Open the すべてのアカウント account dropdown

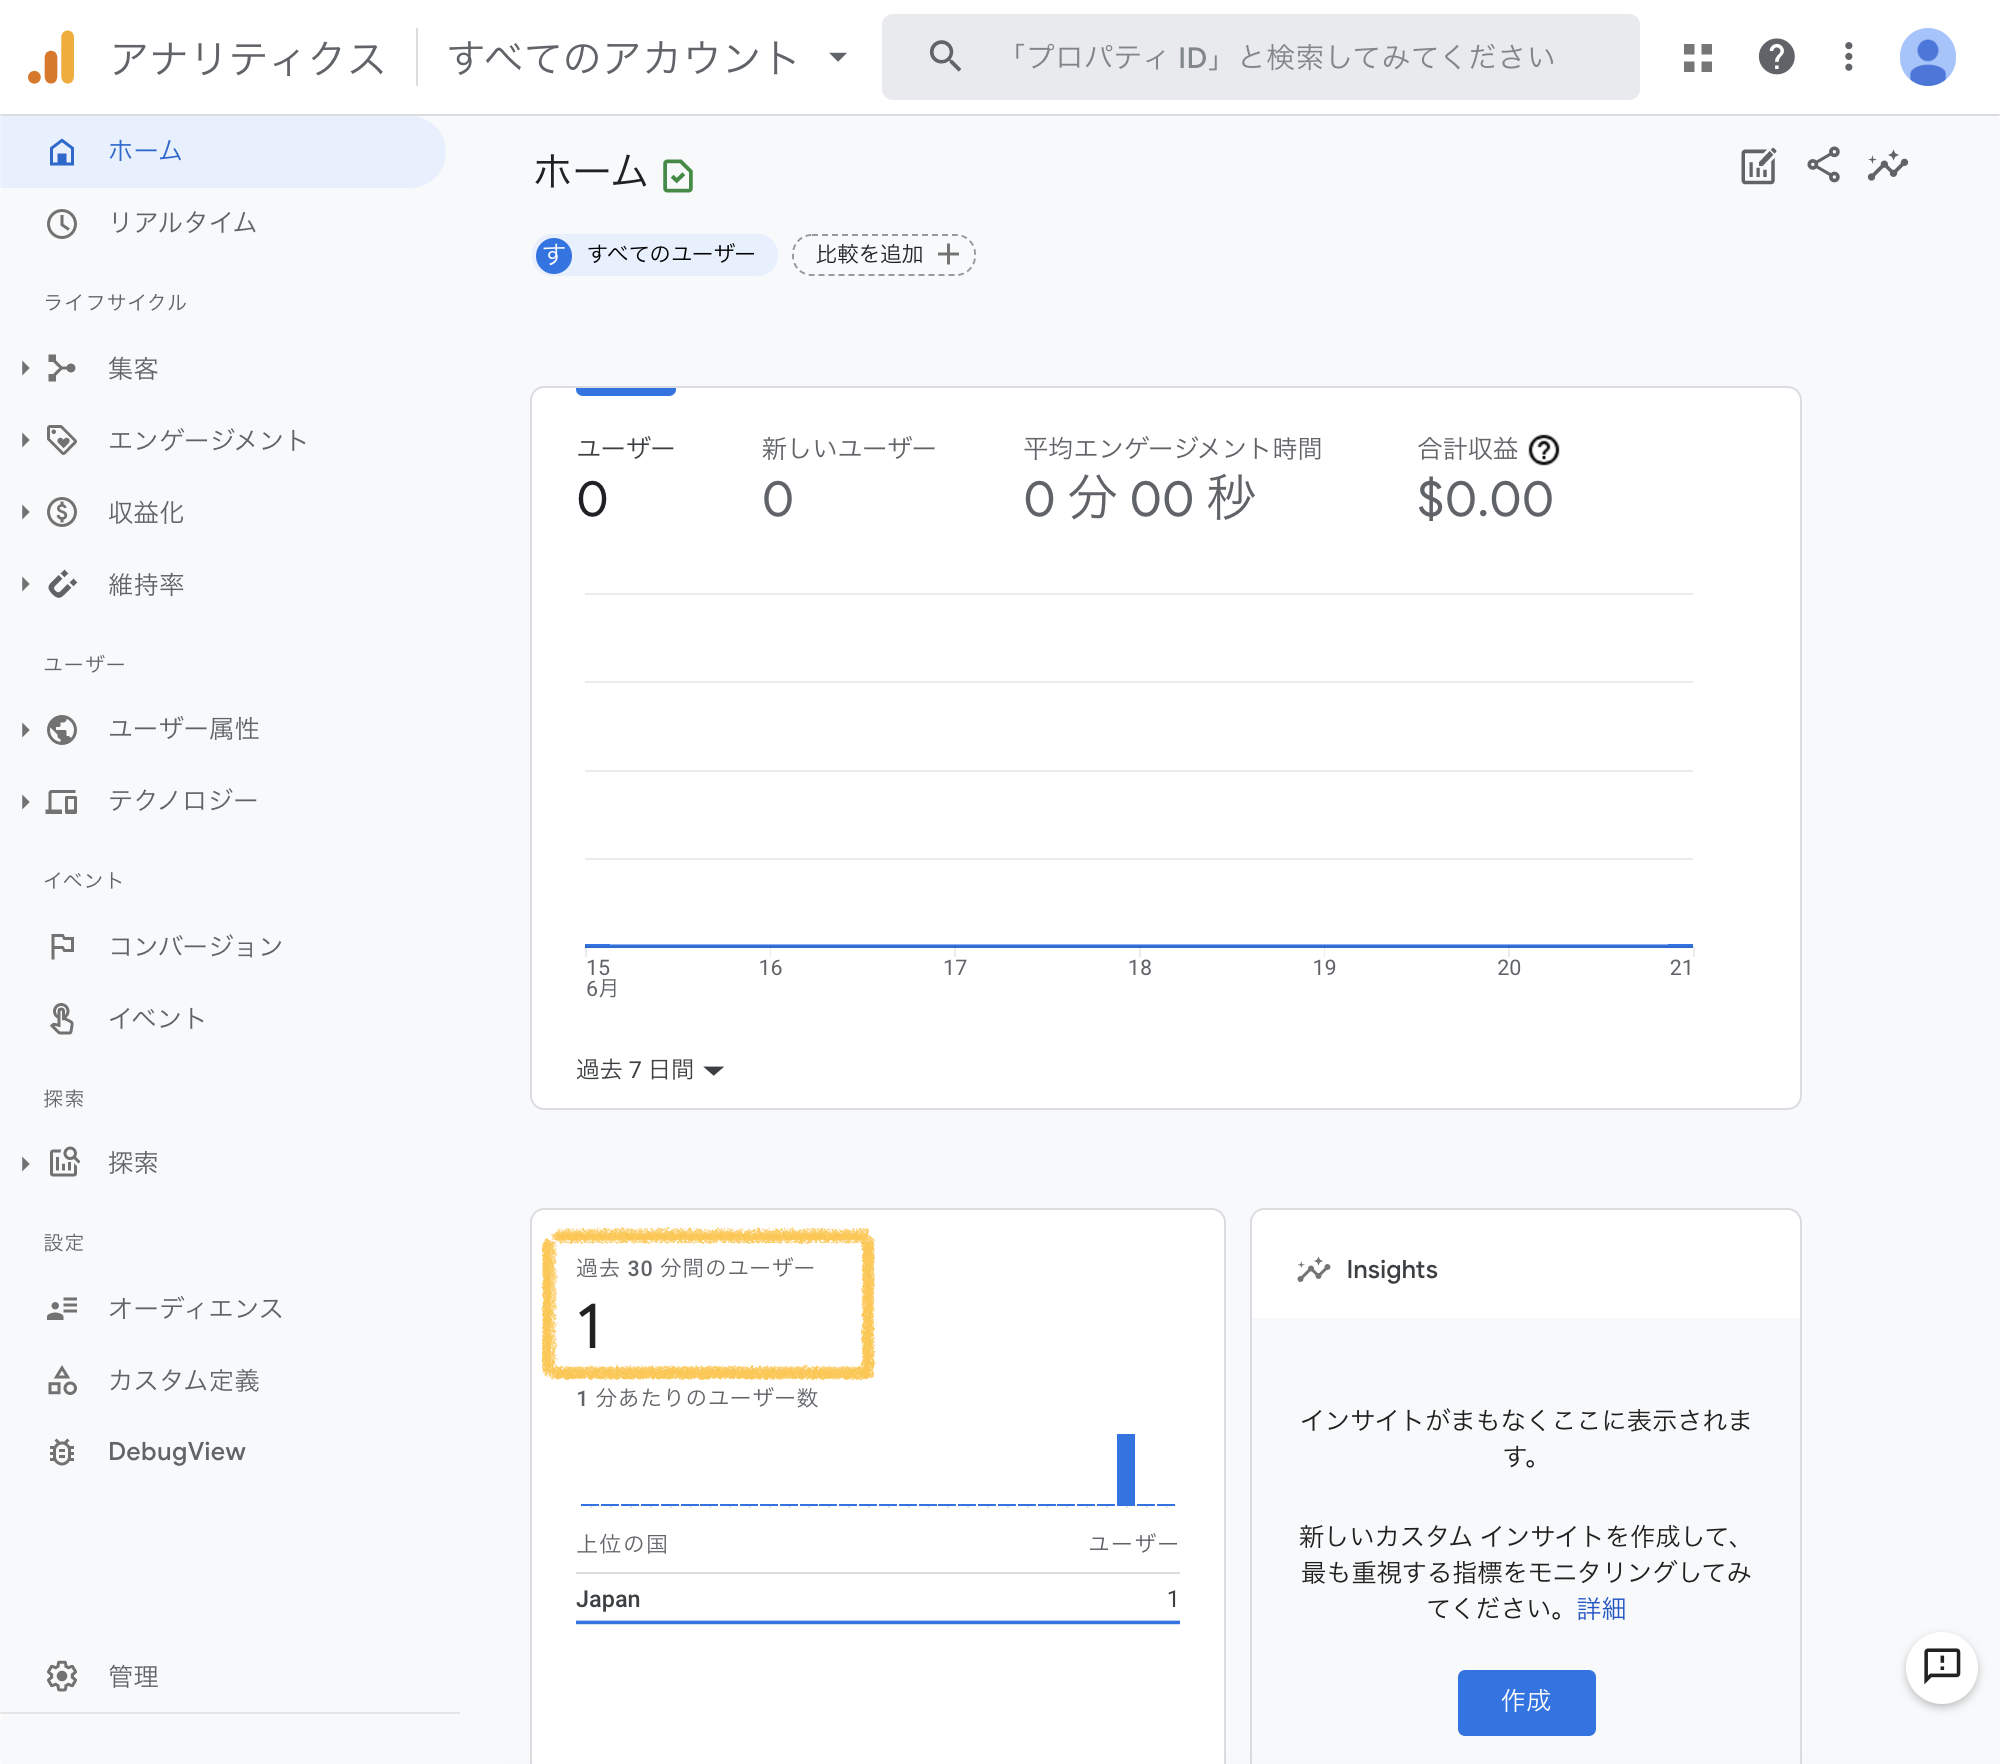click(x=648, y=57)
